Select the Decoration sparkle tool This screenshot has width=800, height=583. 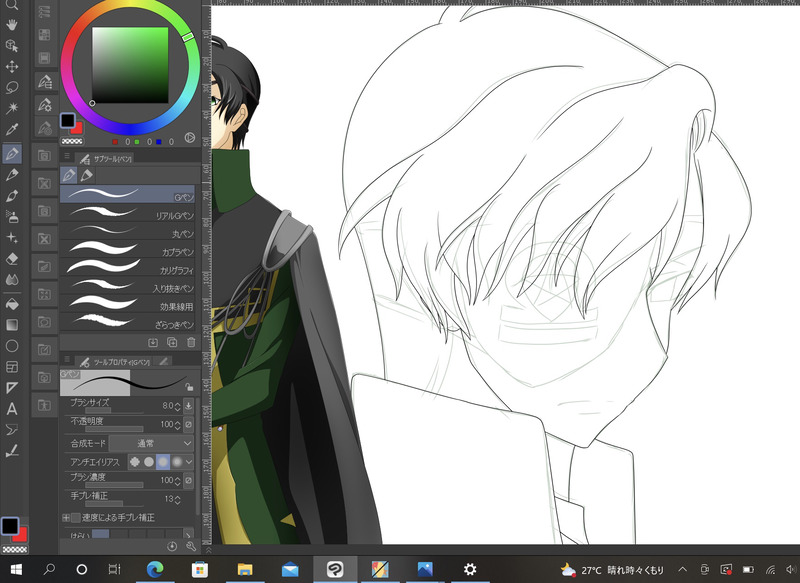click(12, 238)
